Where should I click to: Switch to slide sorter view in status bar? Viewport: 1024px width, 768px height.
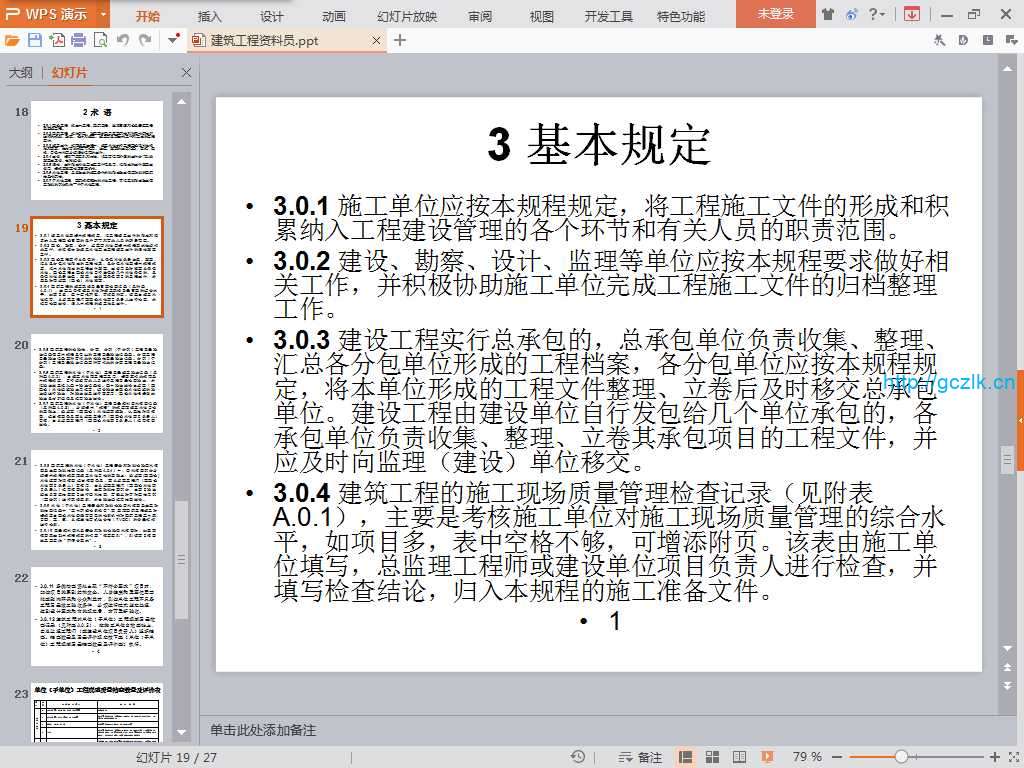[713, 757]
